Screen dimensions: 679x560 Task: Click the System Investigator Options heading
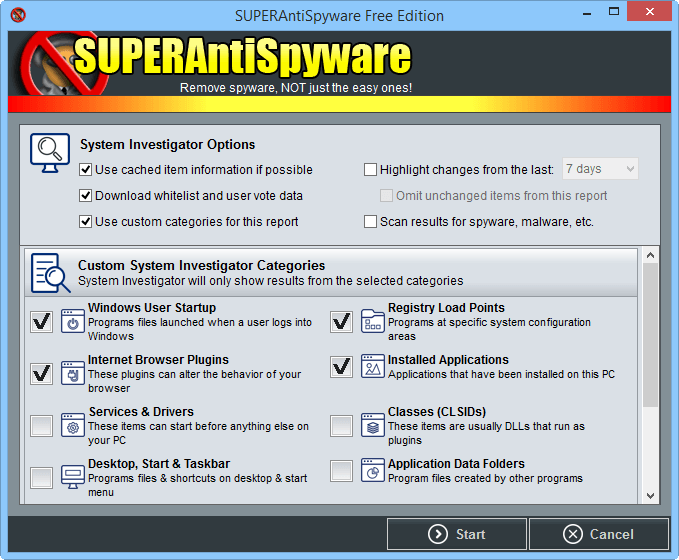168,144
